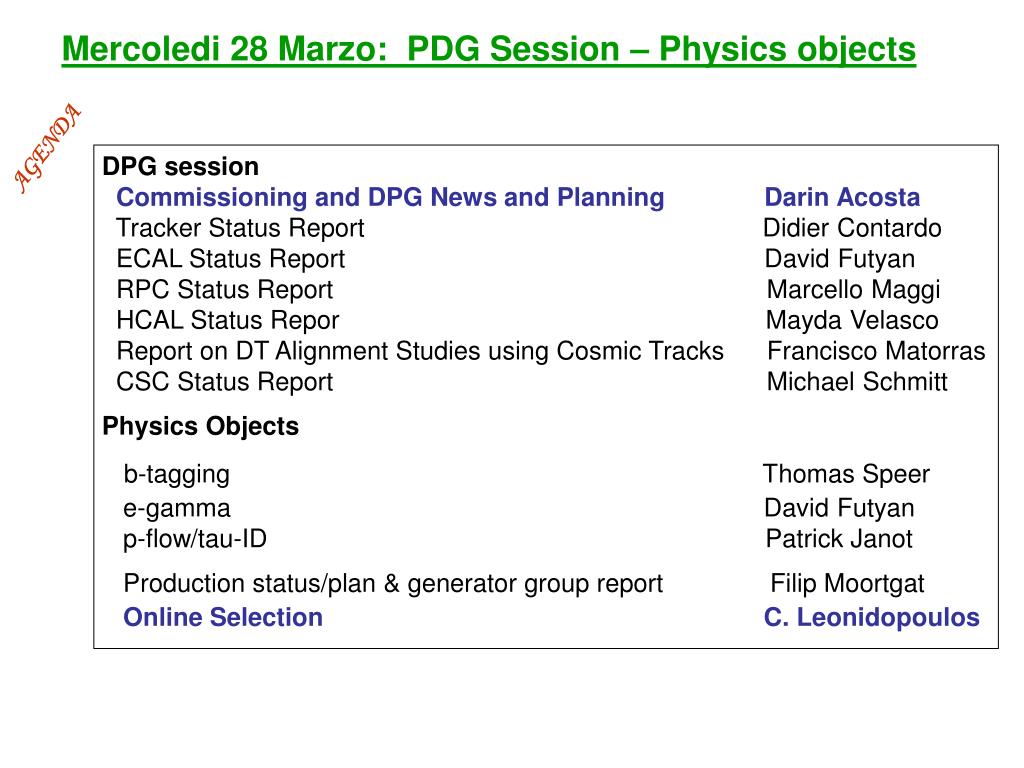
Task: Open the 'Online Selection' link
Action: (x=223, y=617)
